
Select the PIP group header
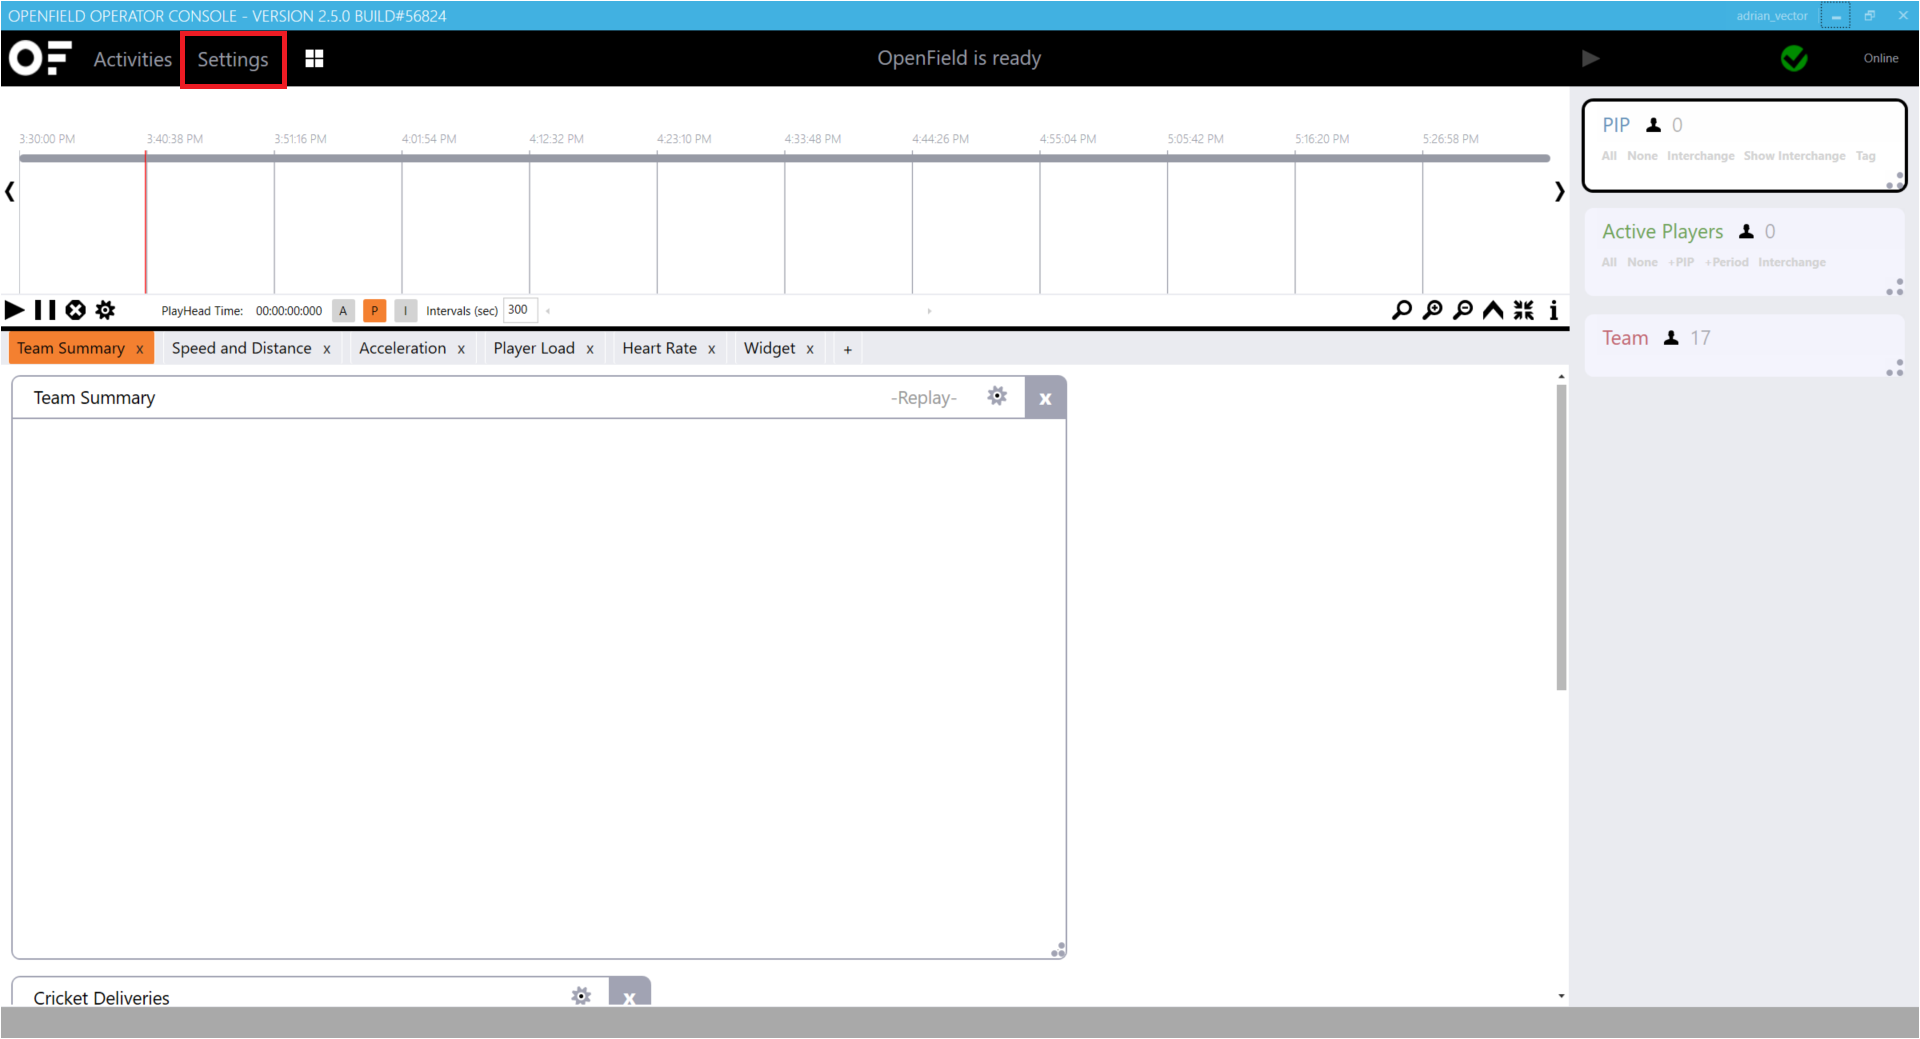1616,125
